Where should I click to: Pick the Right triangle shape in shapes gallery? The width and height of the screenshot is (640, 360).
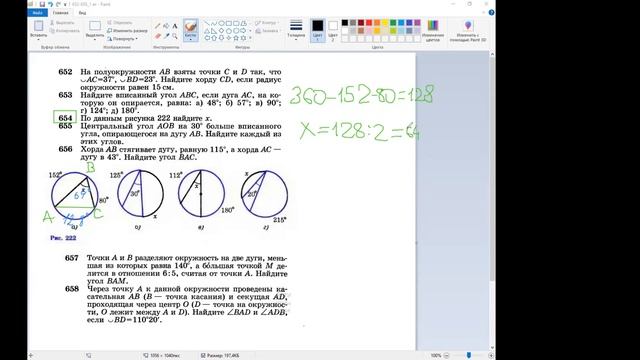point(214,31)
